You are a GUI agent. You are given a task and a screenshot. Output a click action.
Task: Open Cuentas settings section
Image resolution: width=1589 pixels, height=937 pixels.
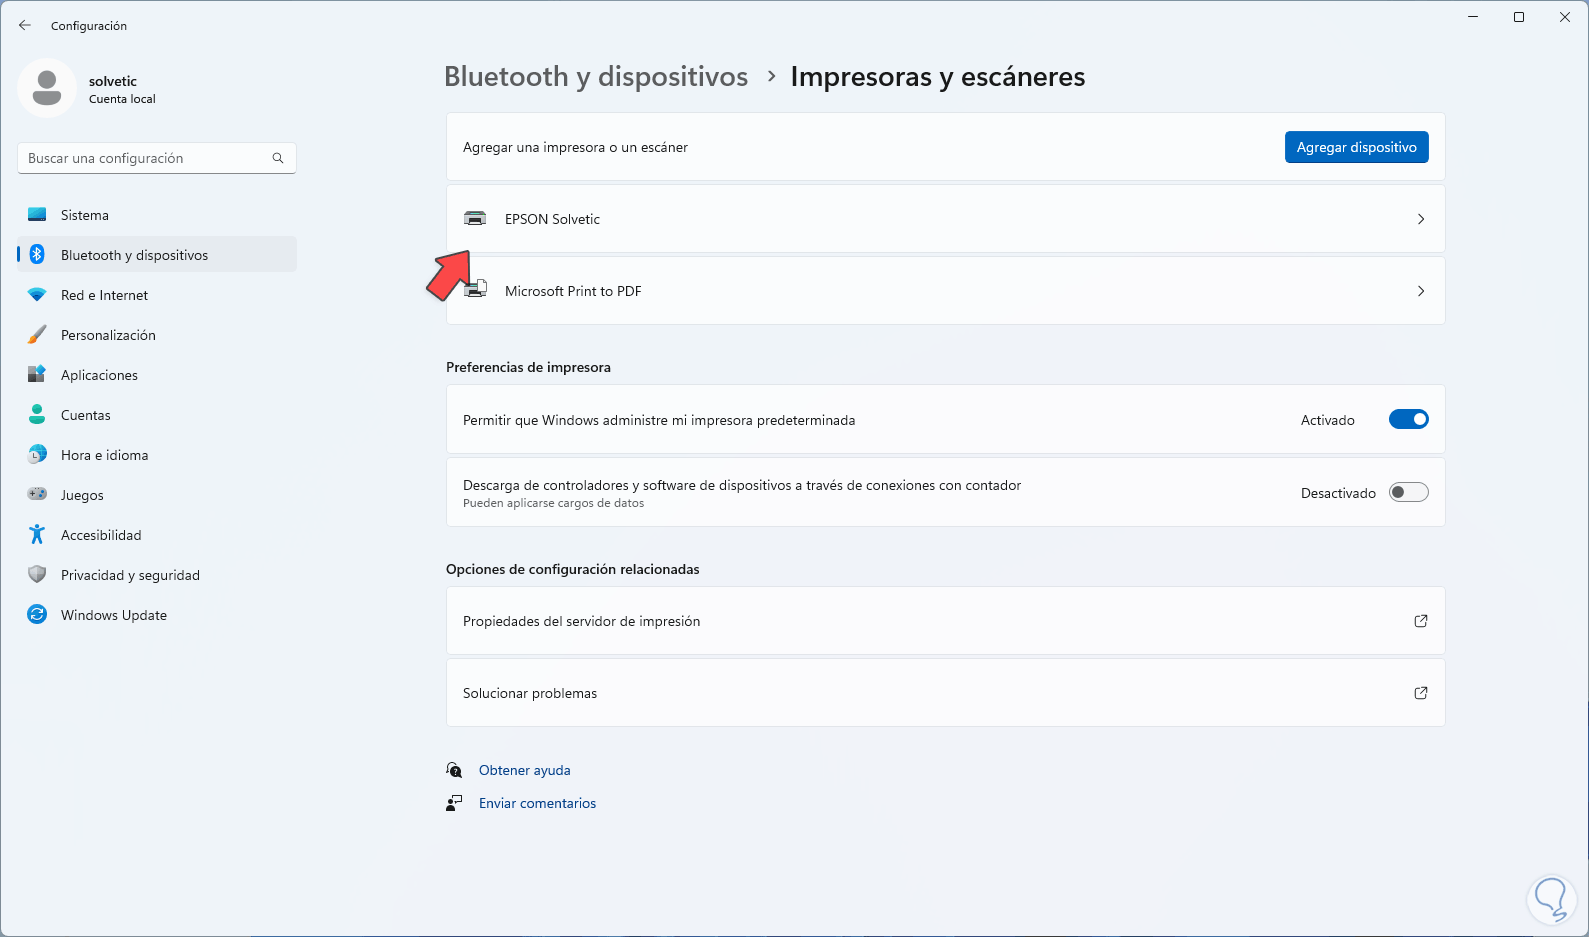pyautogui.click(x=157, y=415)
